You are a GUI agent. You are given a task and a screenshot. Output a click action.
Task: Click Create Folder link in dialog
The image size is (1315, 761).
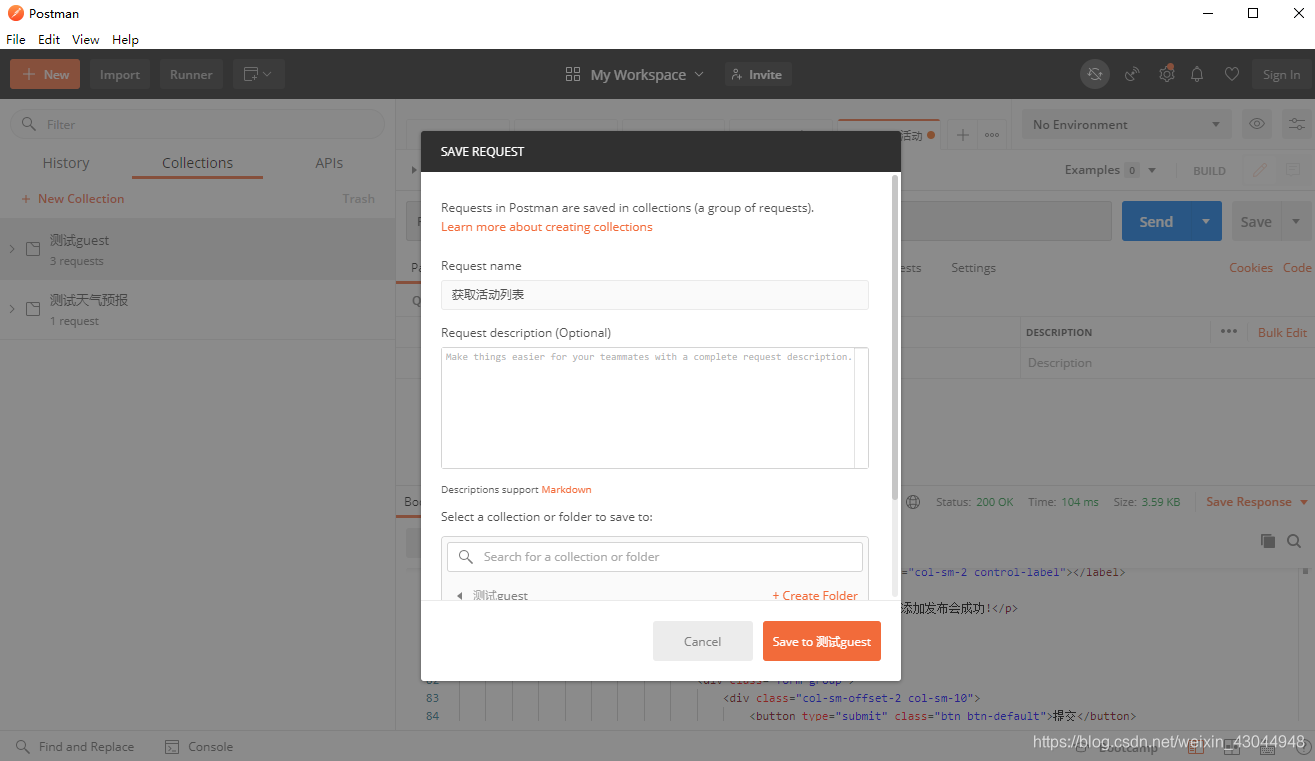click(x=815, y=596)
